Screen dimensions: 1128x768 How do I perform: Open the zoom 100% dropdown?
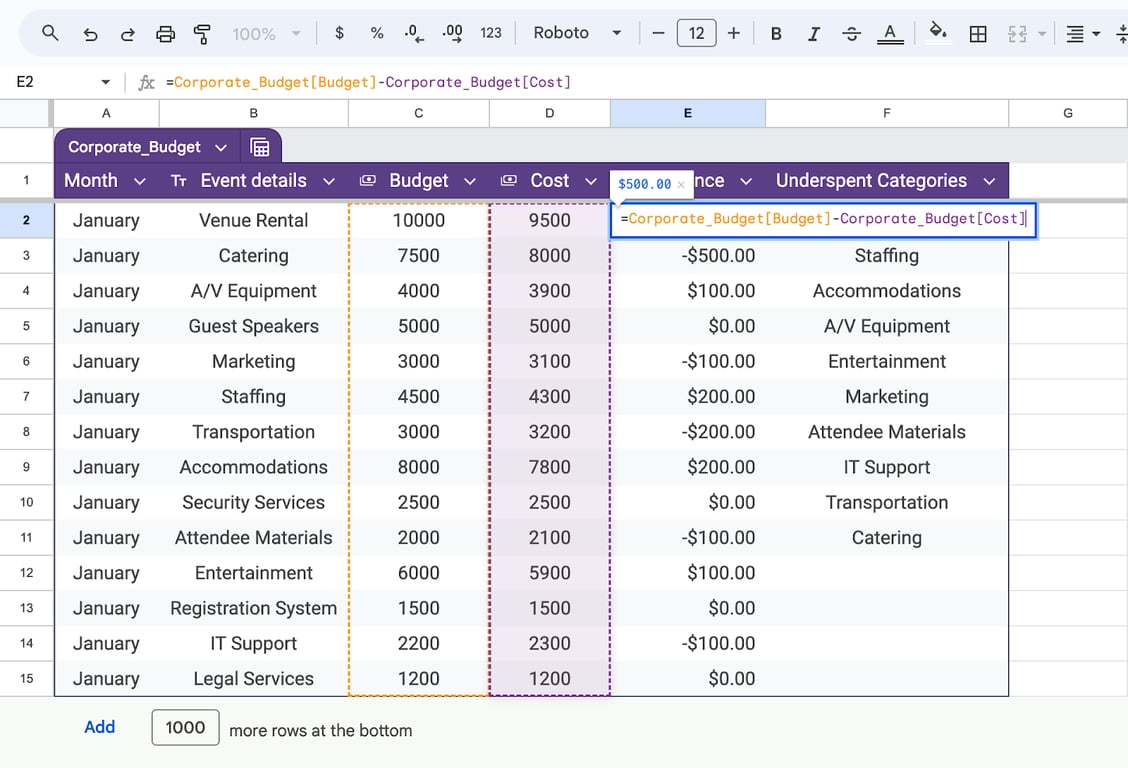tap(265, 34)
